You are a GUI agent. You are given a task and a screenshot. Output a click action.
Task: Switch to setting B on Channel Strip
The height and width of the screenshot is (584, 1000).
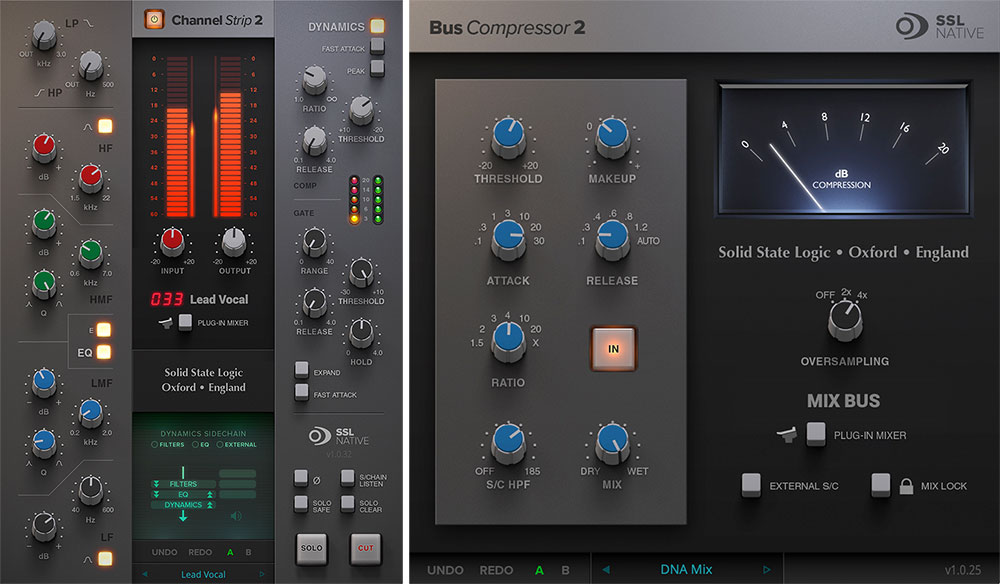(247, 553)
